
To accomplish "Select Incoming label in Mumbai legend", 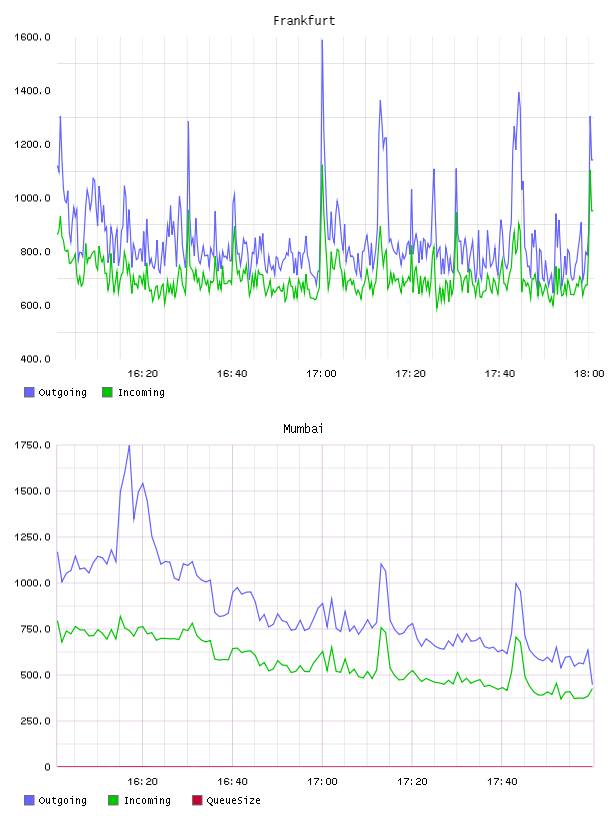I will point(147,800).
